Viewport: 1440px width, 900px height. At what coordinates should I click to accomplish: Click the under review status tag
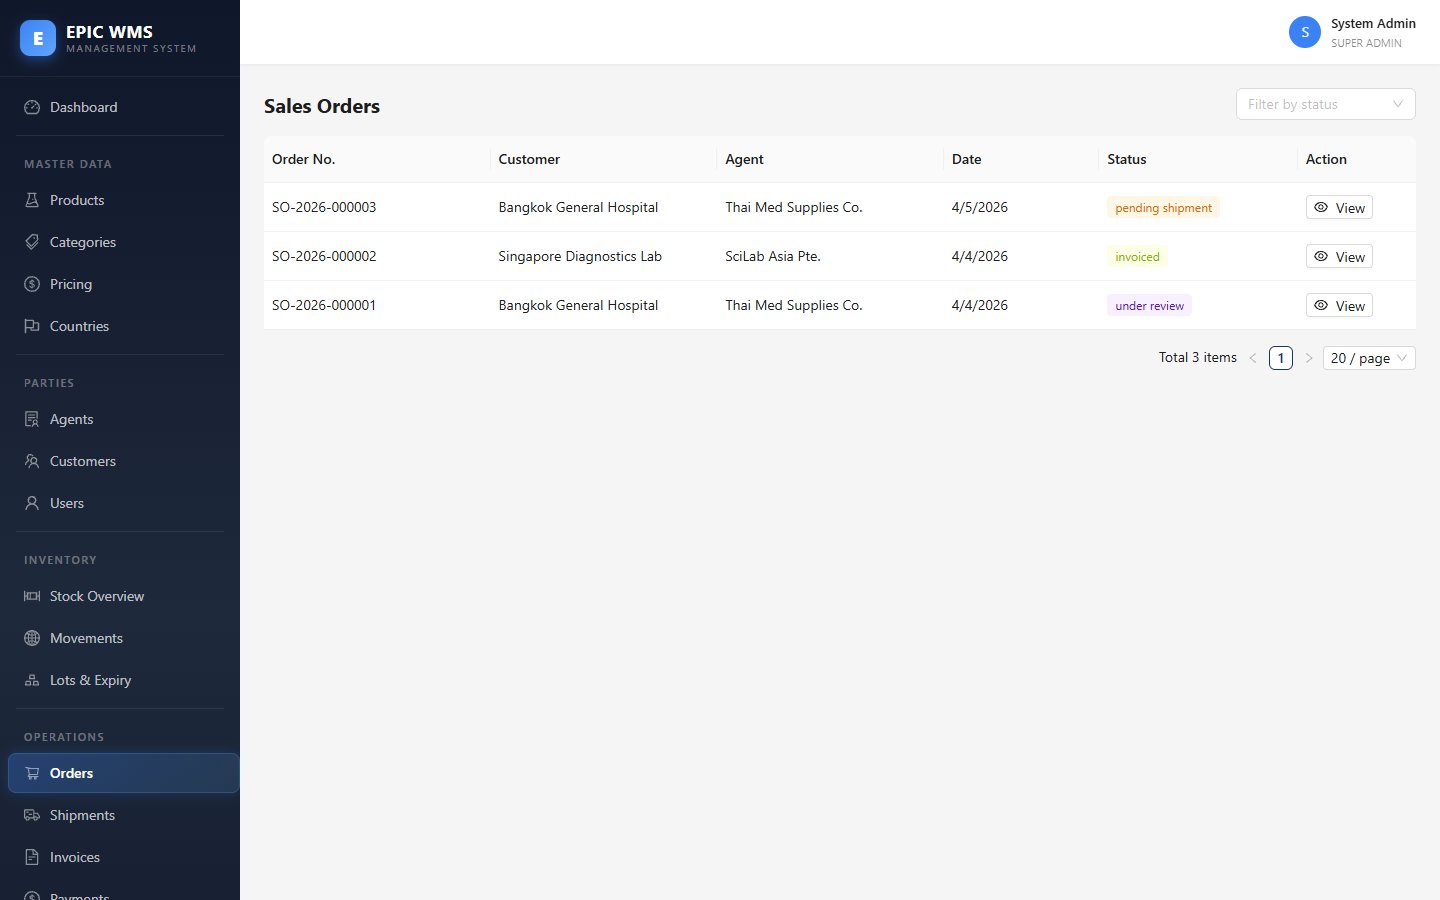pos(1149,306)
